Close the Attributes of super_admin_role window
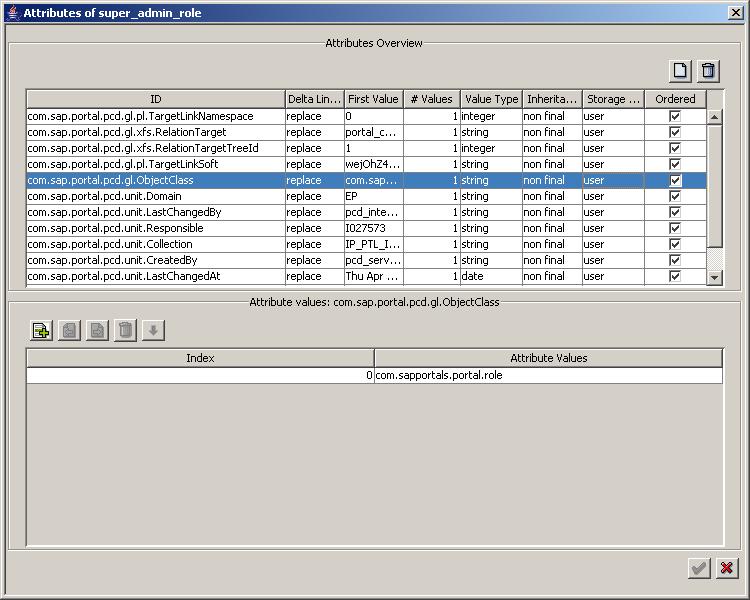Image resolution: width=750 pixels, height=600 pixels. [x=735, y=11]
